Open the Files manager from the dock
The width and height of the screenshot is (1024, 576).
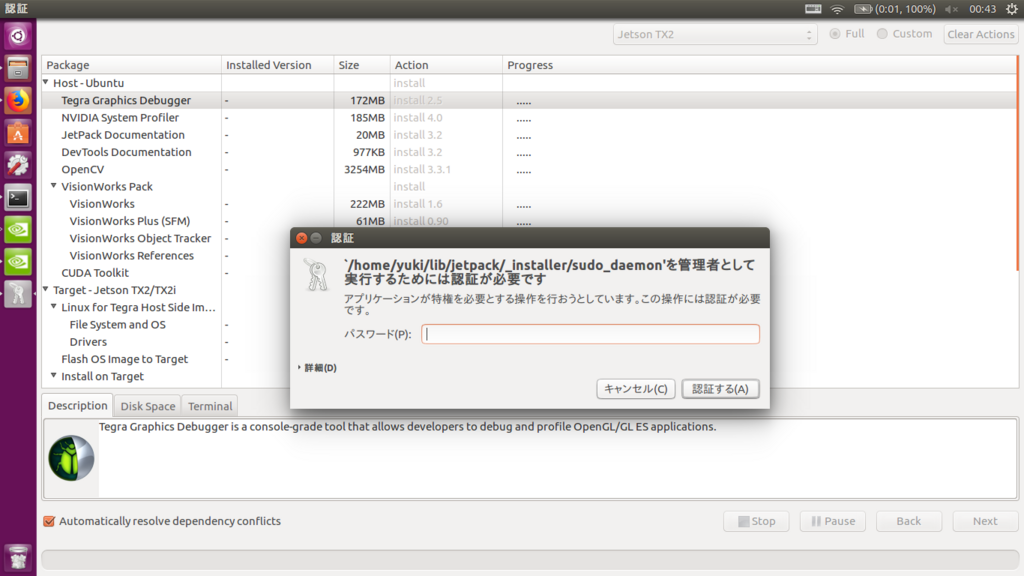18,68
